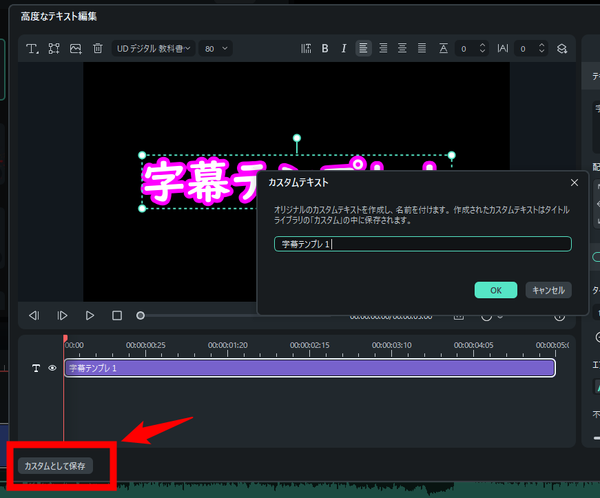Click the character spacing icon
600x498 pixels.
pos(503,49)
